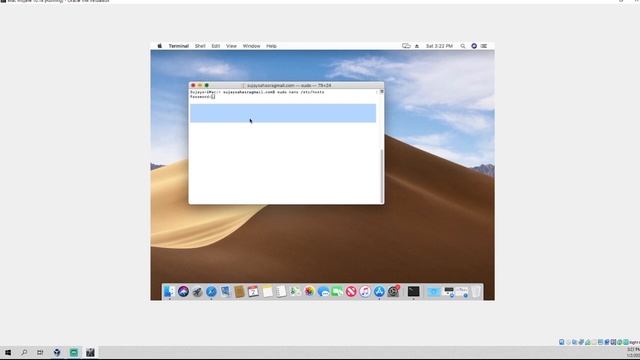Open Reminders from the Dock
640x360 pixels.
click(x=281, y=291)
